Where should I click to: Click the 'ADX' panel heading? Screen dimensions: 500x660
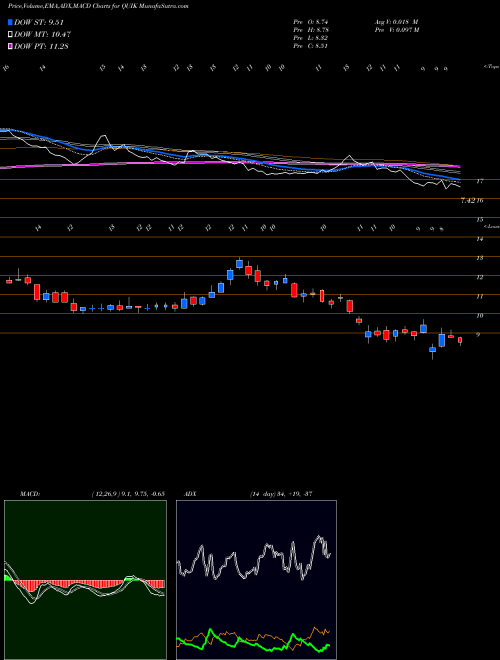coord(190,493)
